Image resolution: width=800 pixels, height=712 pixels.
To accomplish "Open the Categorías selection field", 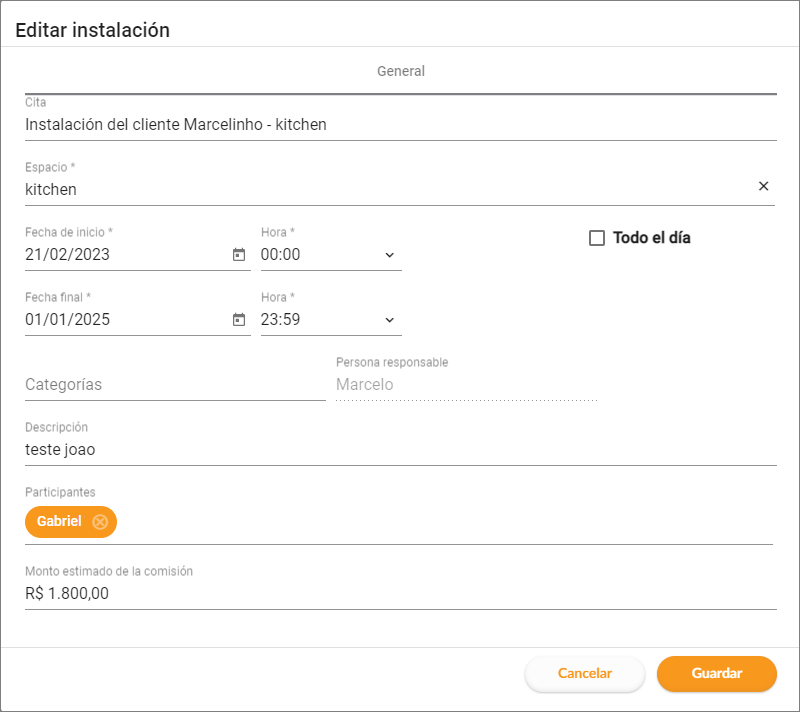I will pyautogui.click(x=175, y=385).
